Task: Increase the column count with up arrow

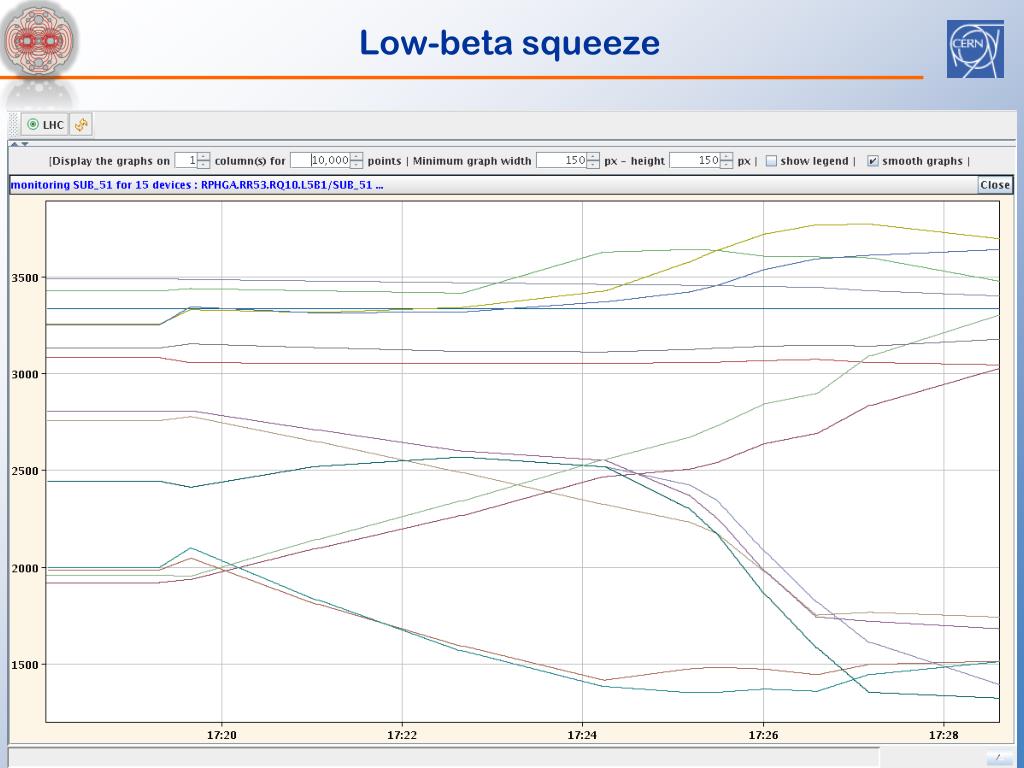Action: [204, 156]
